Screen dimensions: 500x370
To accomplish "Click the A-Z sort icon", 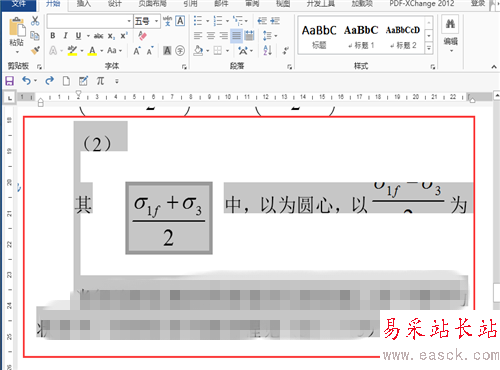I will point(268,51).
